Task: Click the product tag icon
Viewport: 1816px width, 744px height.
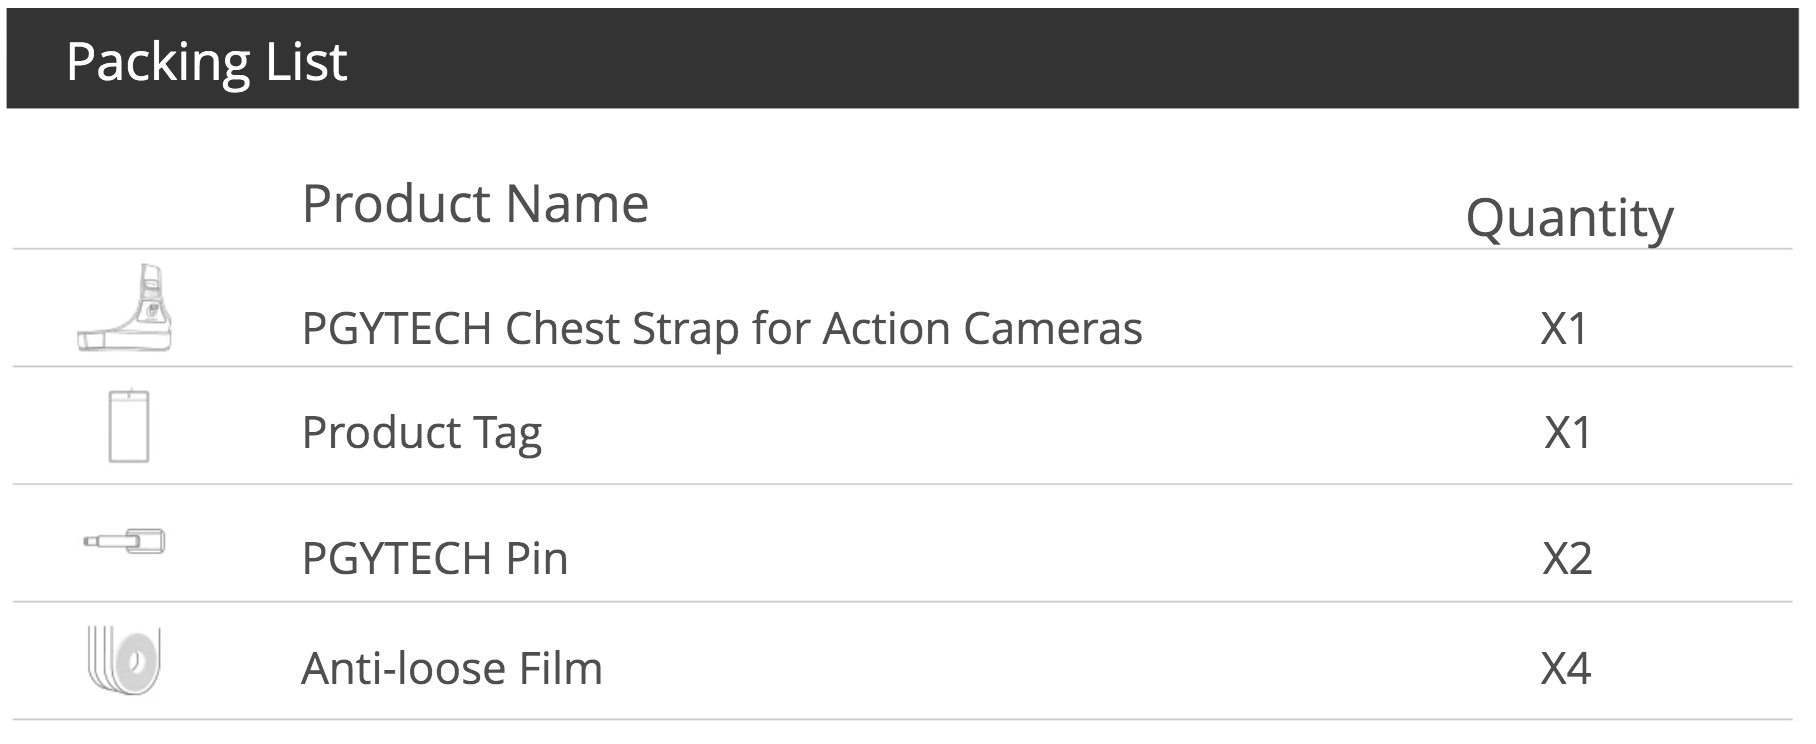Action: point(129,426)
